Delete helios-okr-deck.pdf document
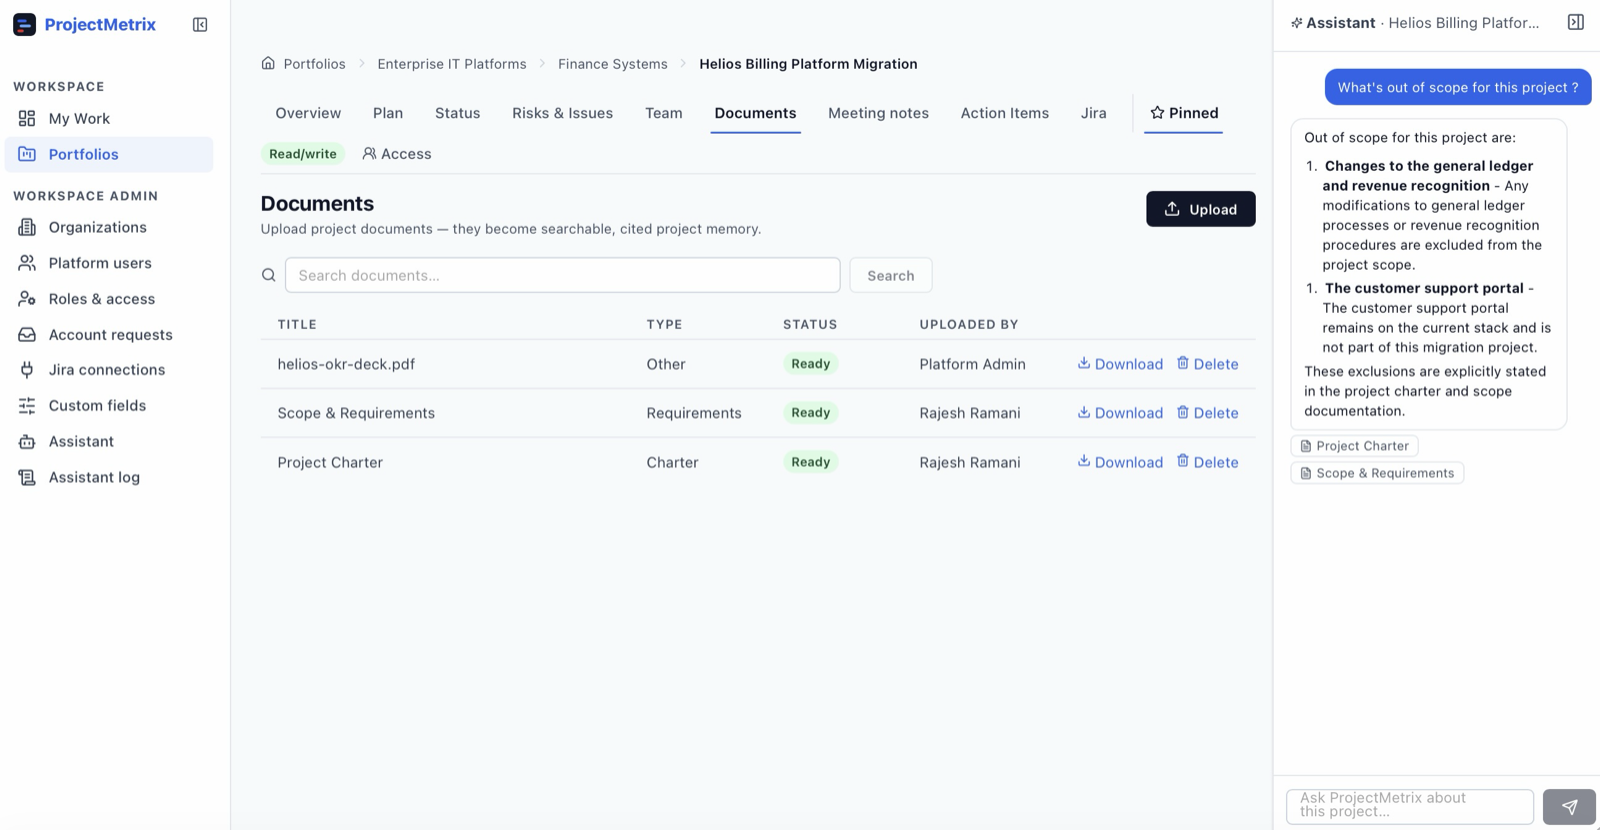The height and width of the screenshot is (830, 1600). pos(1207,364)
